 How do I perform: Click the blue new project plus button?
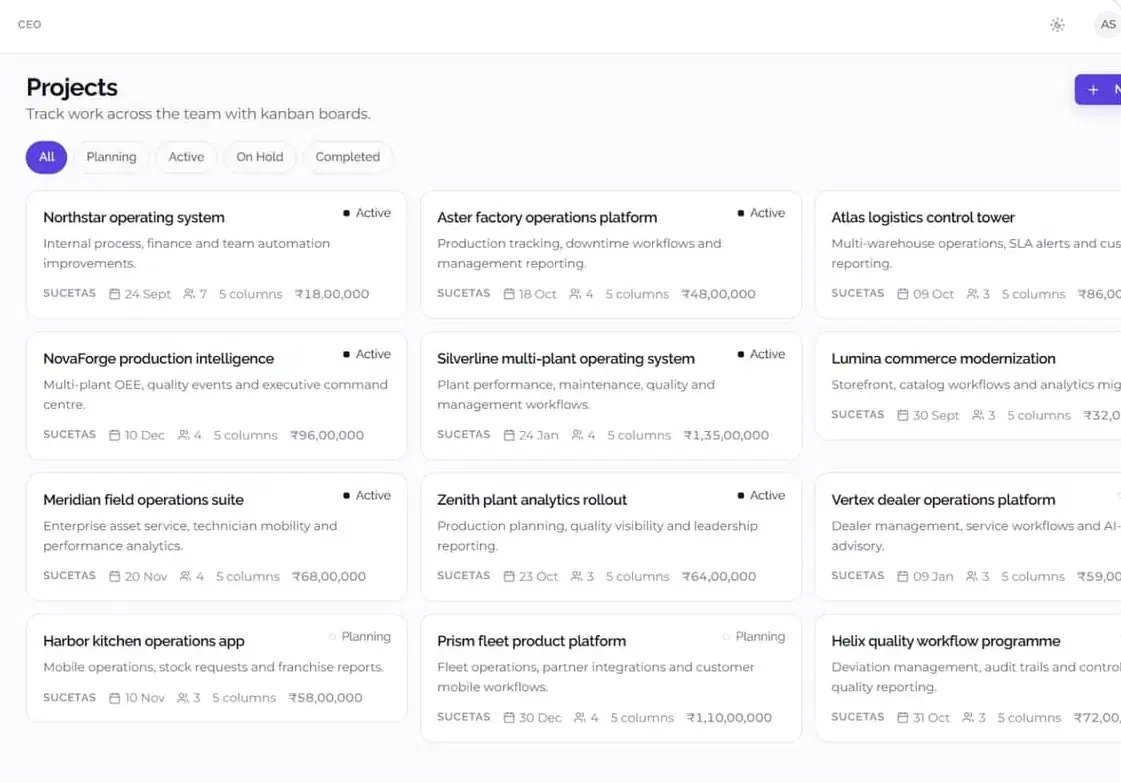coord(1098,89)
